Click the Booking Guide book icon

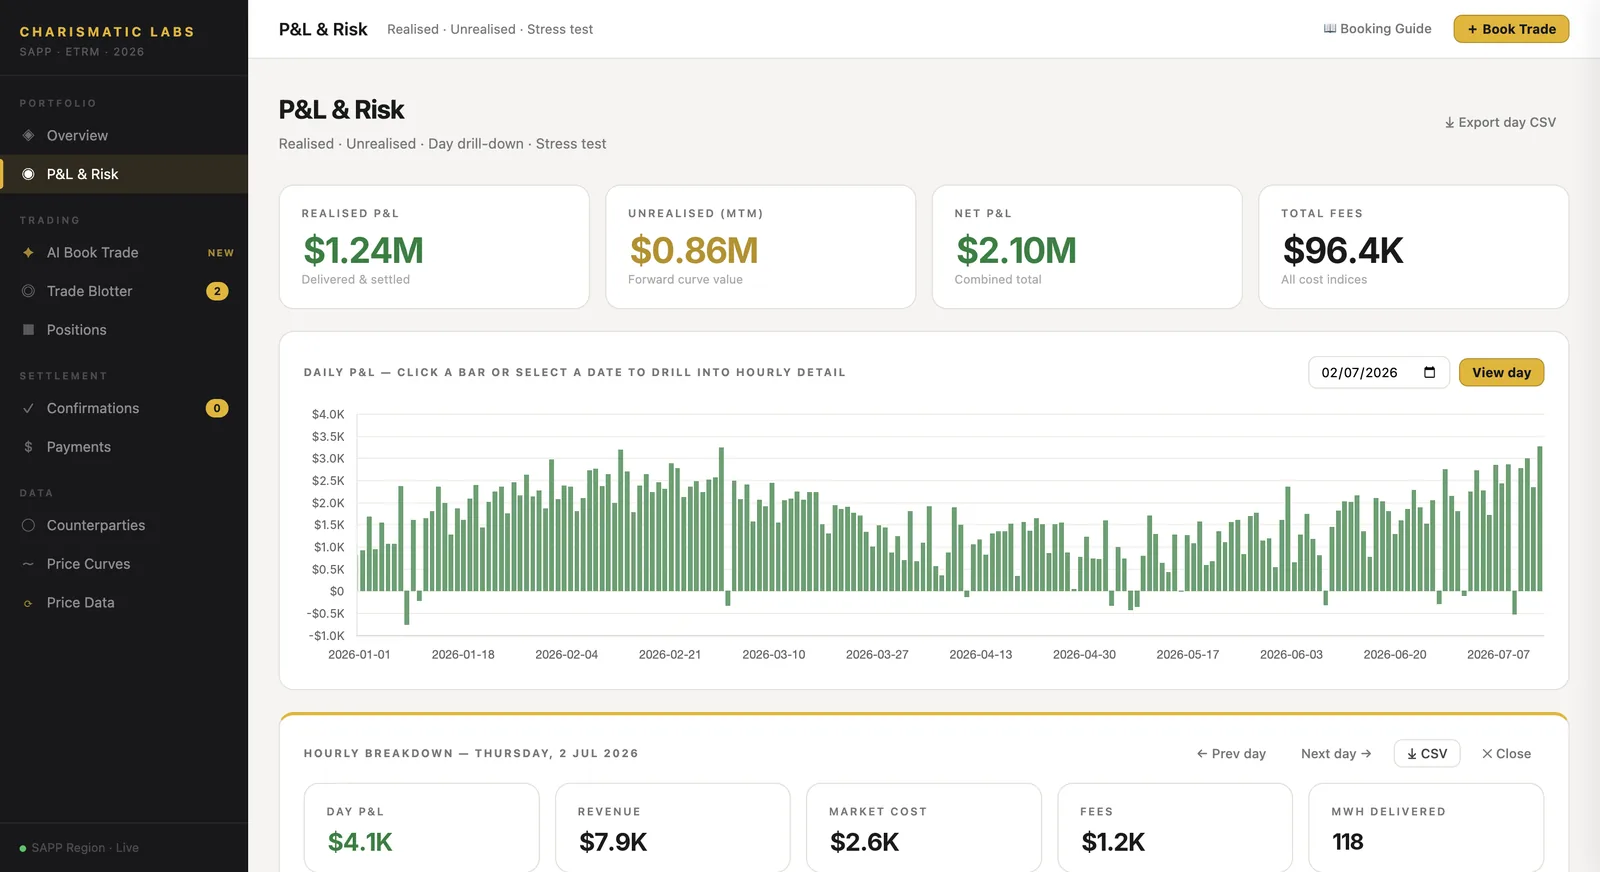[x=1330, y=29]
